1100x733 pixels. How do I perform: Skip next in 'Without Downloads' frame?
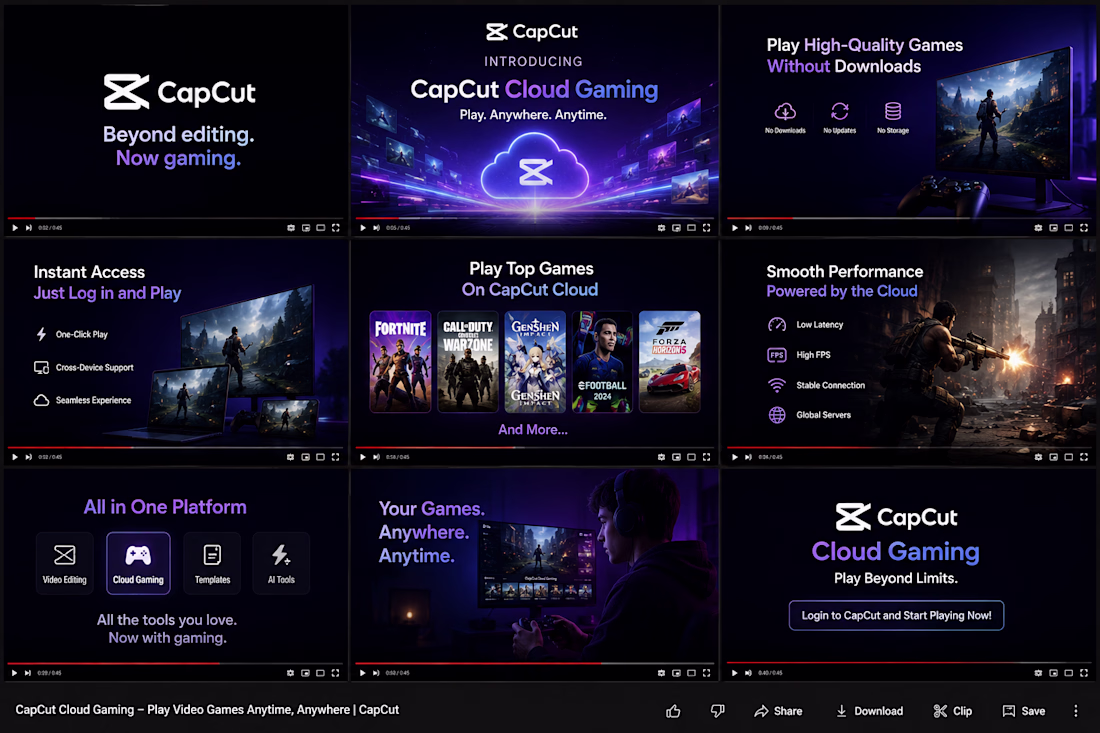click(749, 228)
